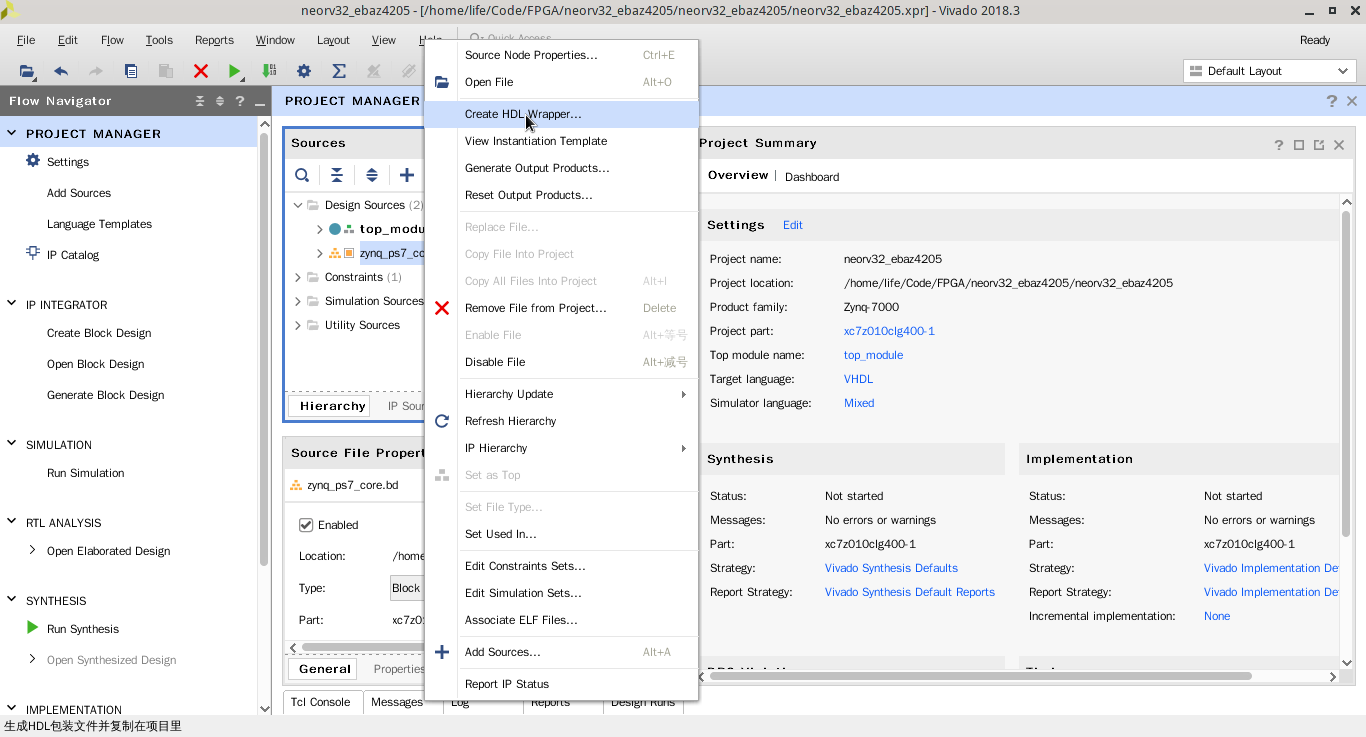Expand all sources in Sources panel
This screenshot has height=737, width=1366.
pos(372,175)
